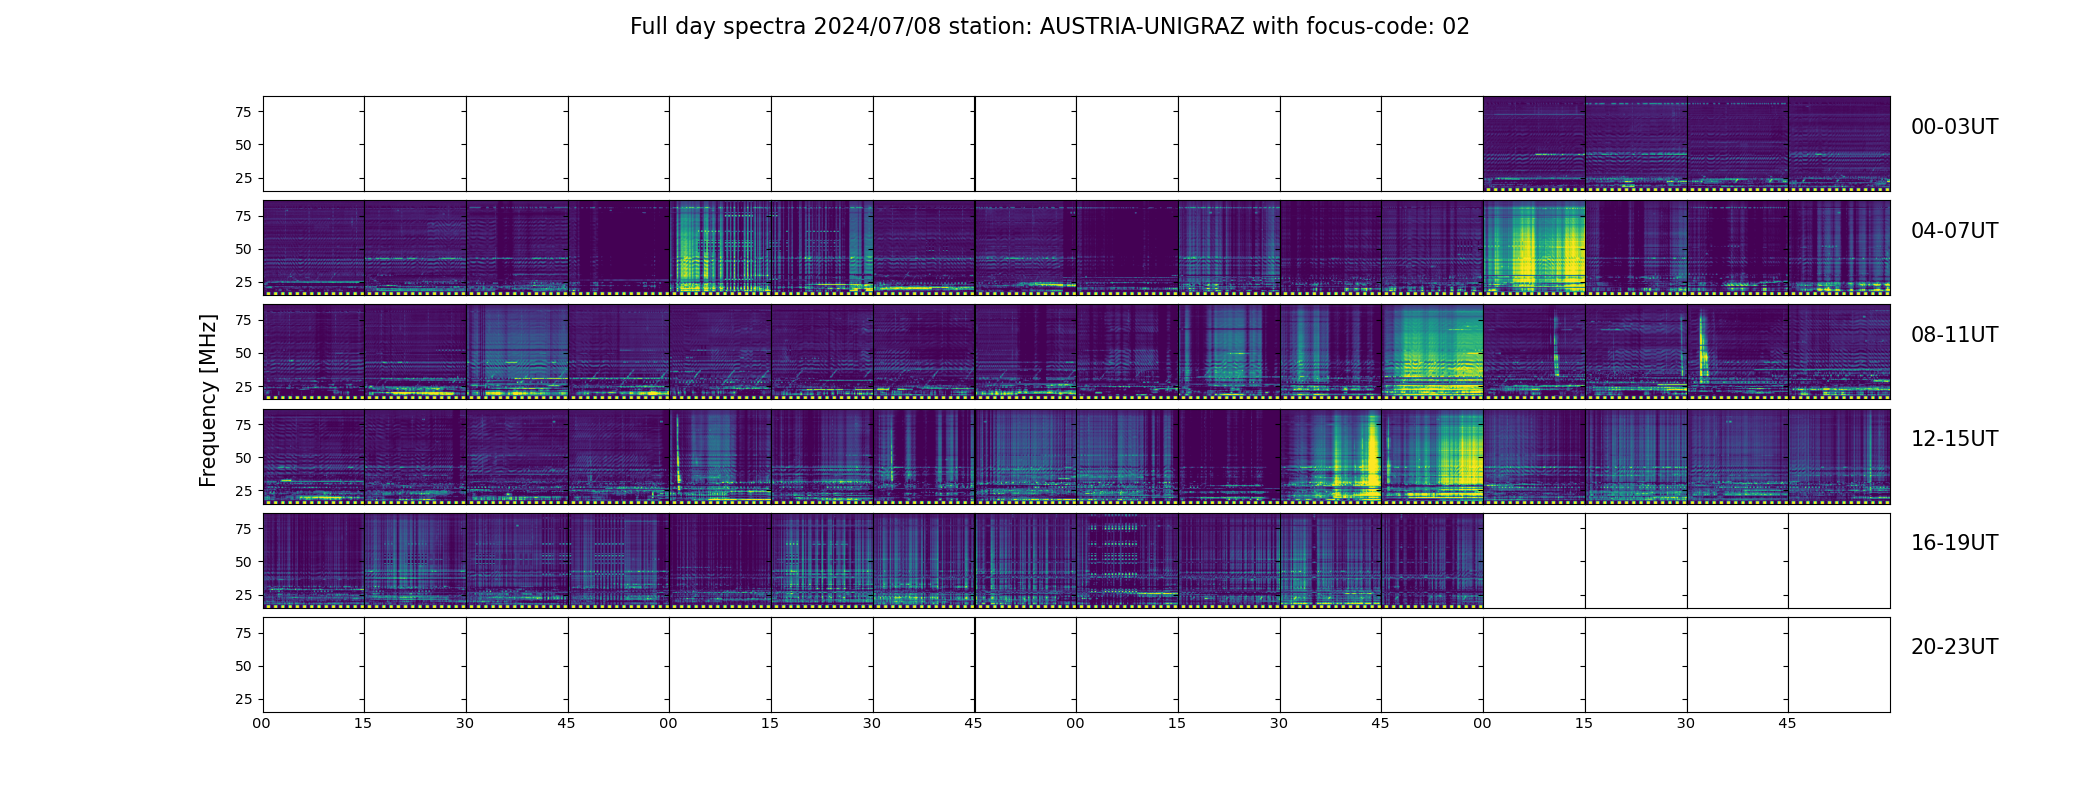This screenshot has height=800, width=2100.
Task: Open the 18:45-19:00 panel in 16-19UT row
Action: pyautogui.click(x=1432, y=560)
